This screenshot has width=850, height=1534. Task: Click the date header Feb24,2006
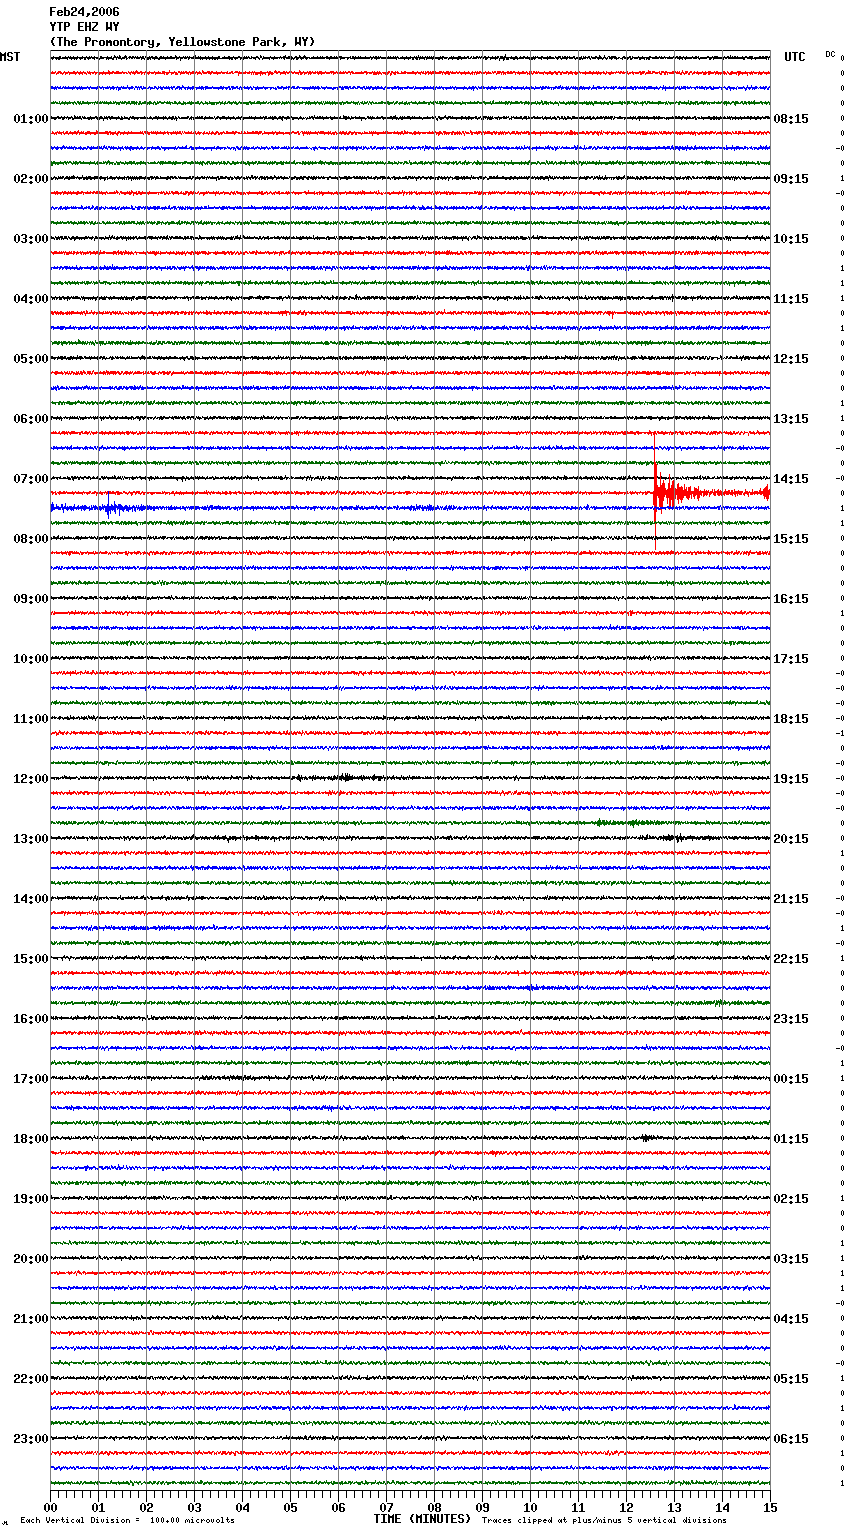tap(84, 12)
